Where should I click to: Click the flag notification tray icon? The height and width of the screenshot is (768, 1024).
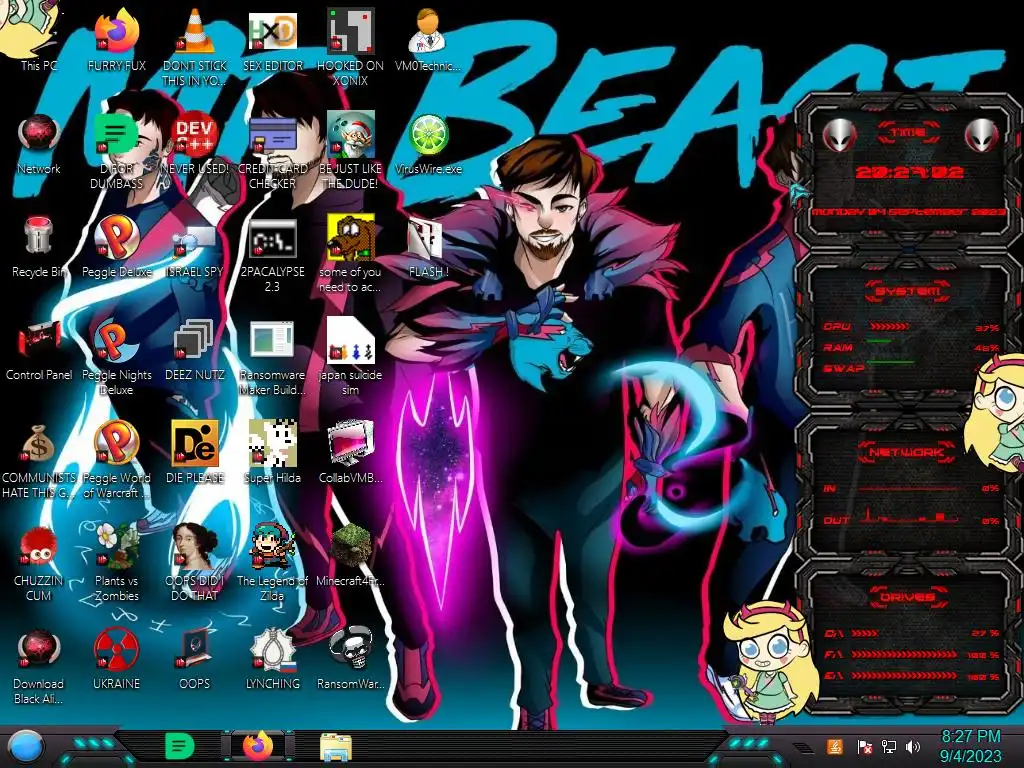[864, 746]
